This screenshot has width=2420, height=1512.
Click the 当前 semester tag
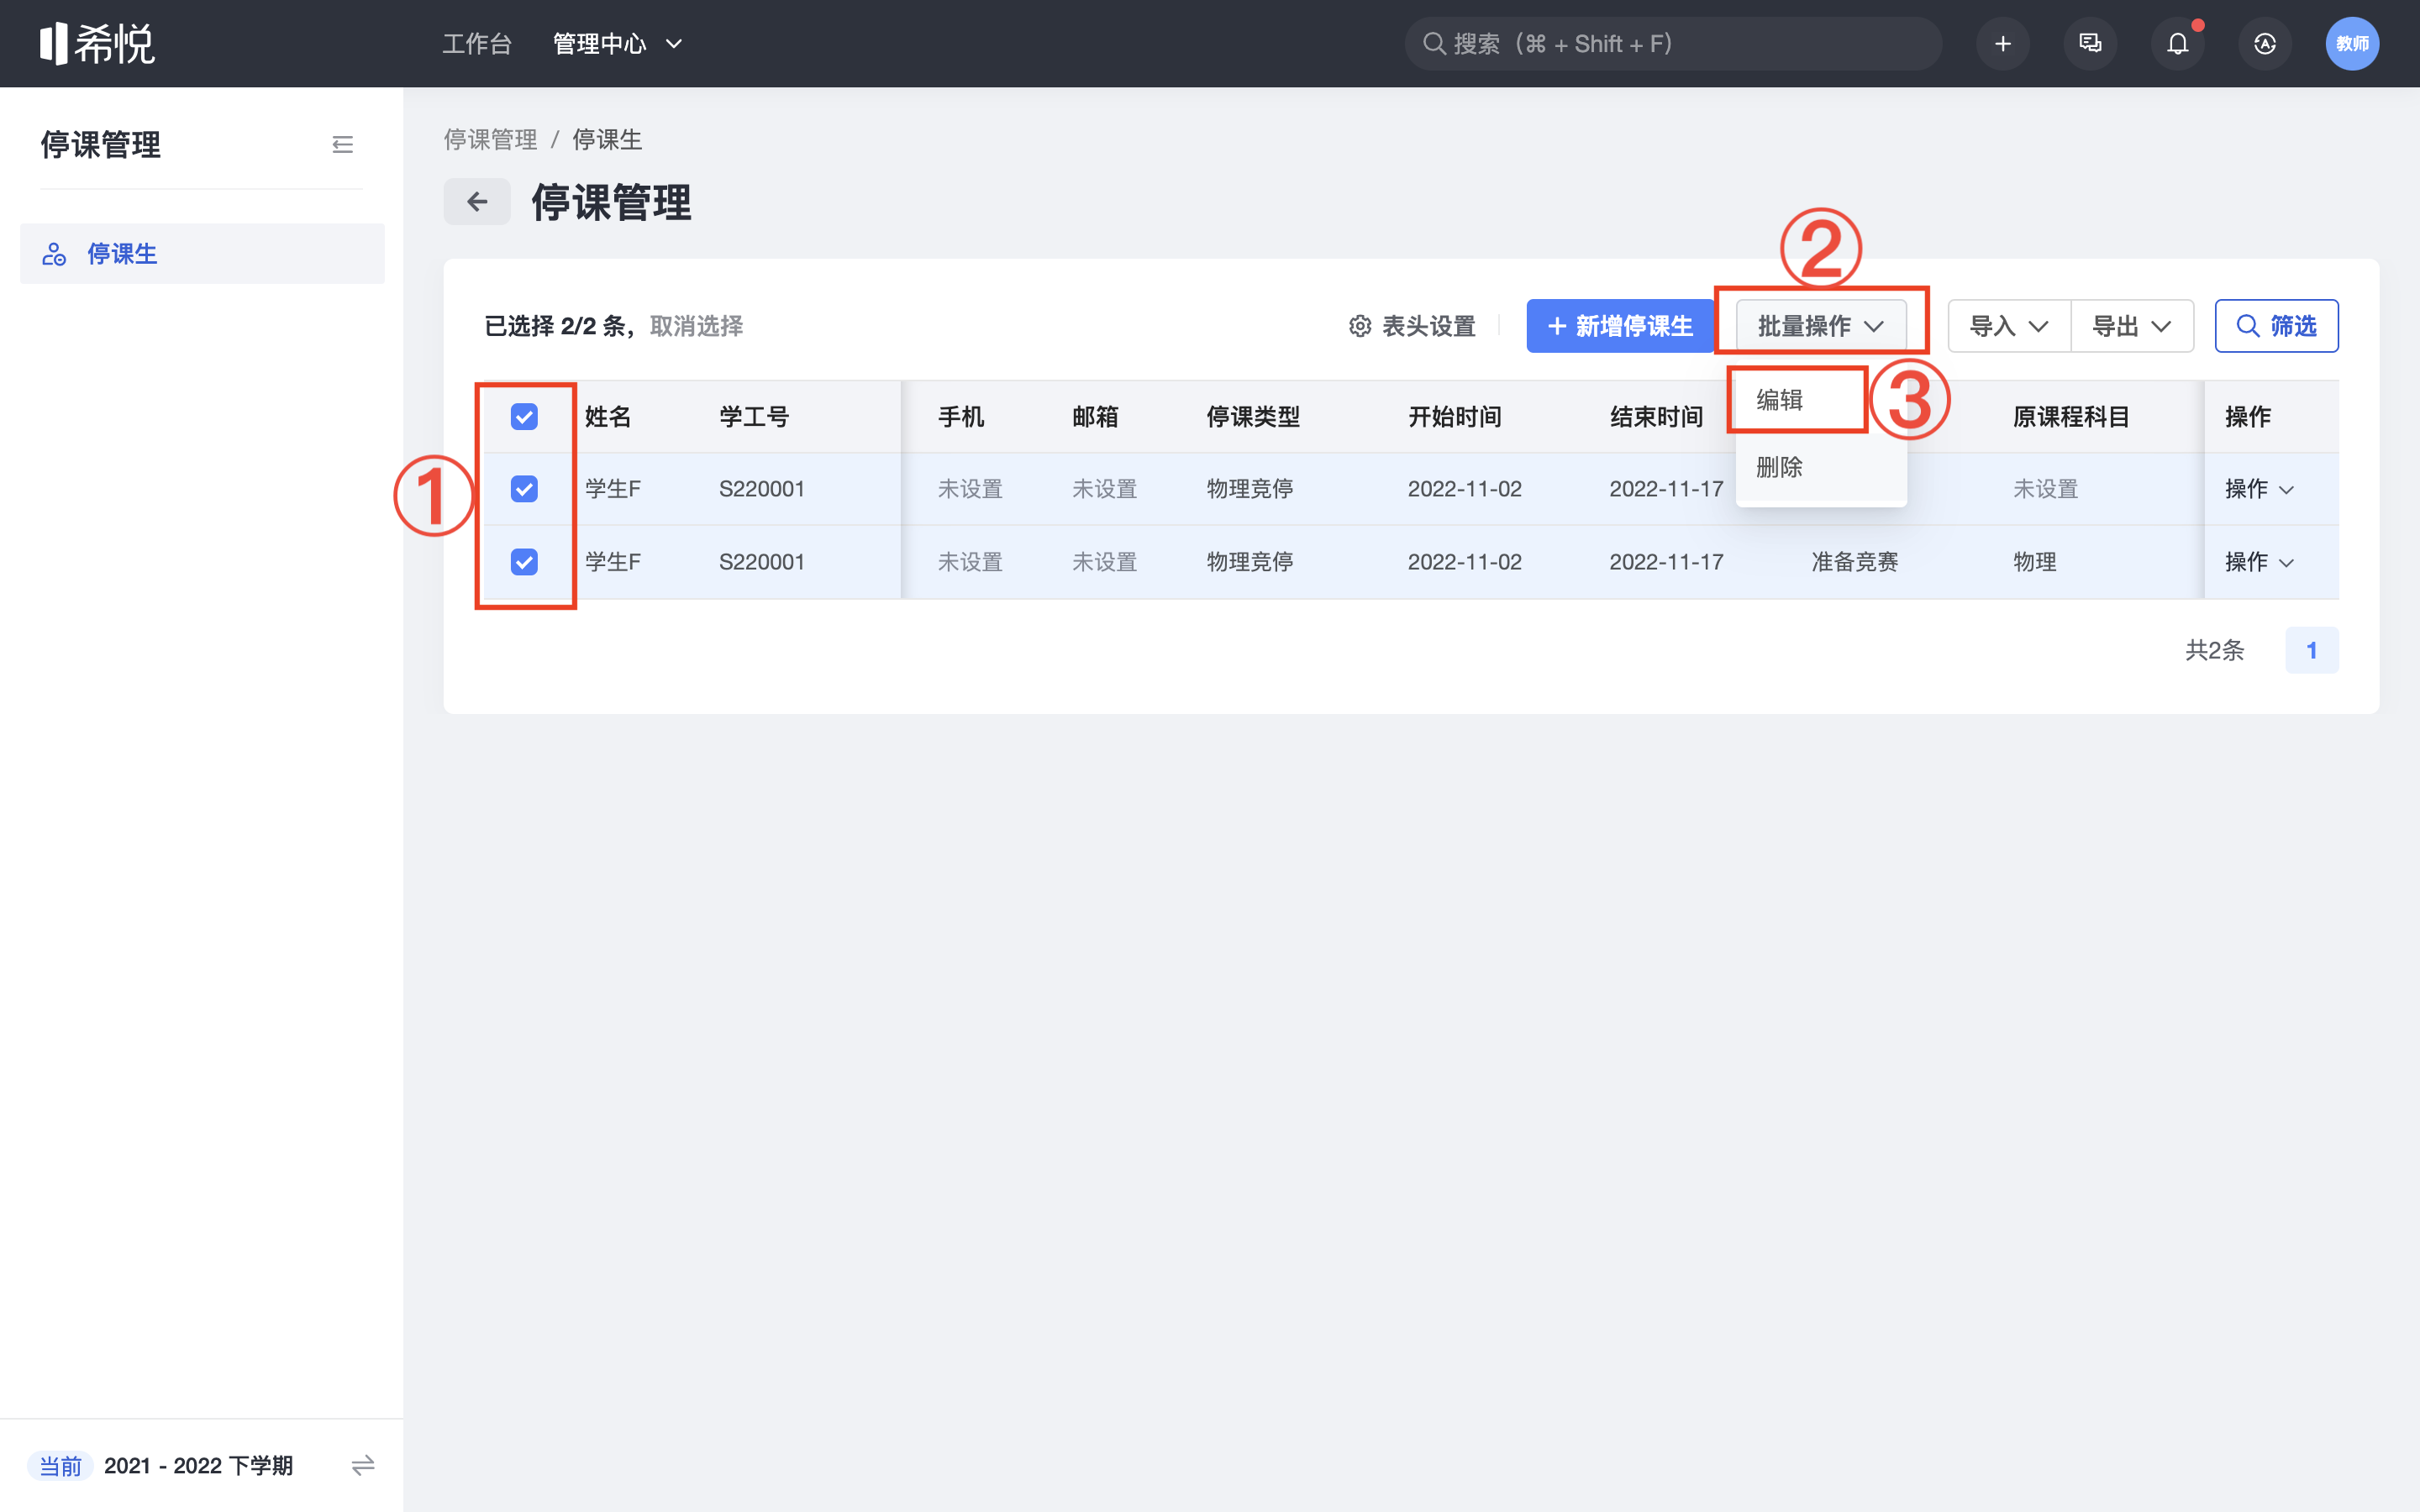[60, 1466]
